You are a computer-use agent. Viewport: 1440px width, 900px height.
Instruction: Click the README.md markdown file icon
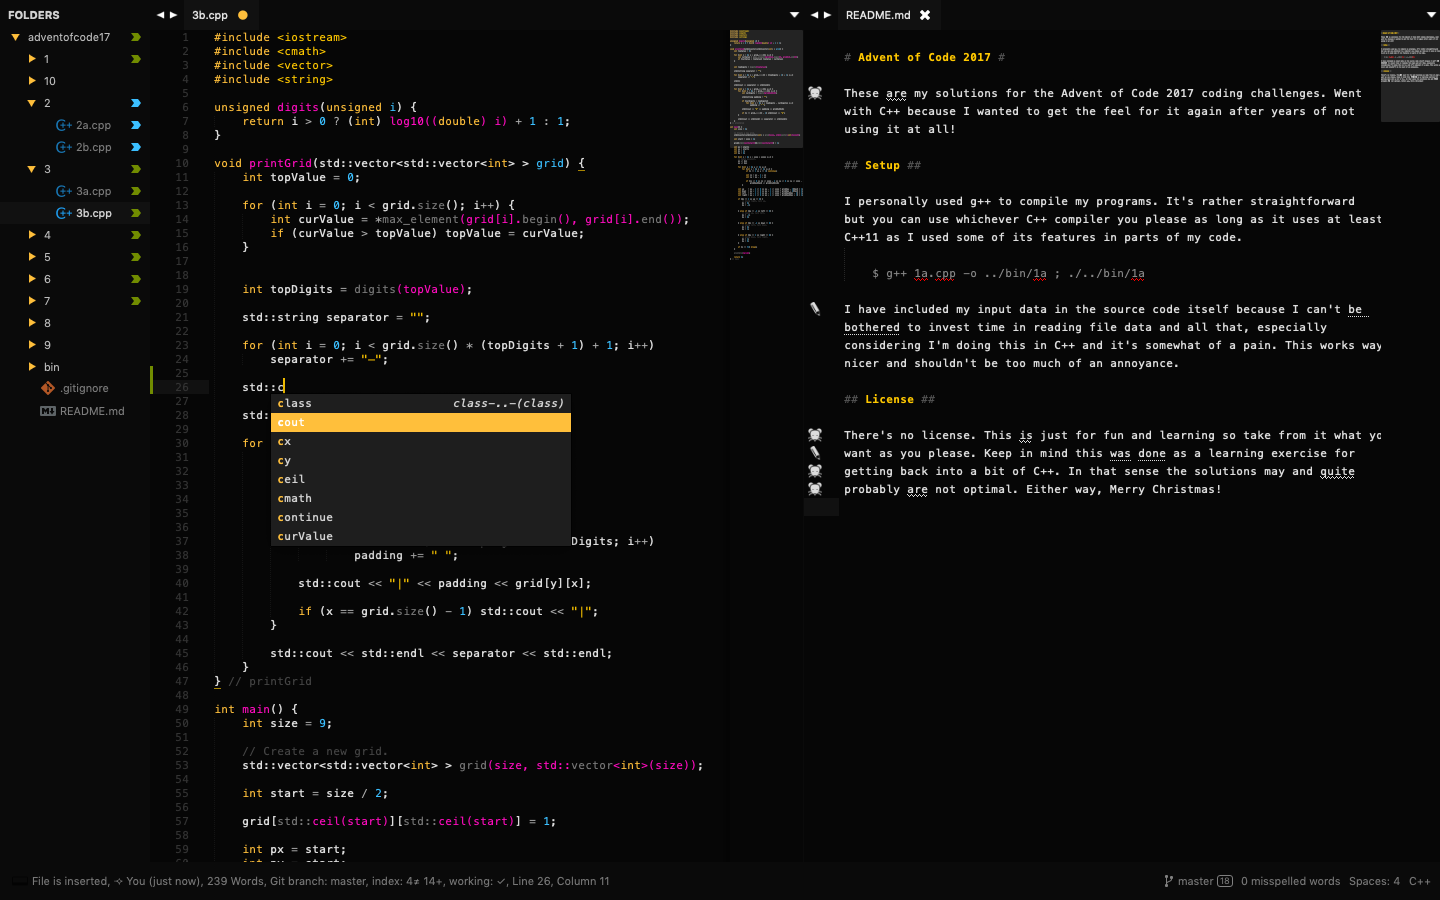click(47, 411)
